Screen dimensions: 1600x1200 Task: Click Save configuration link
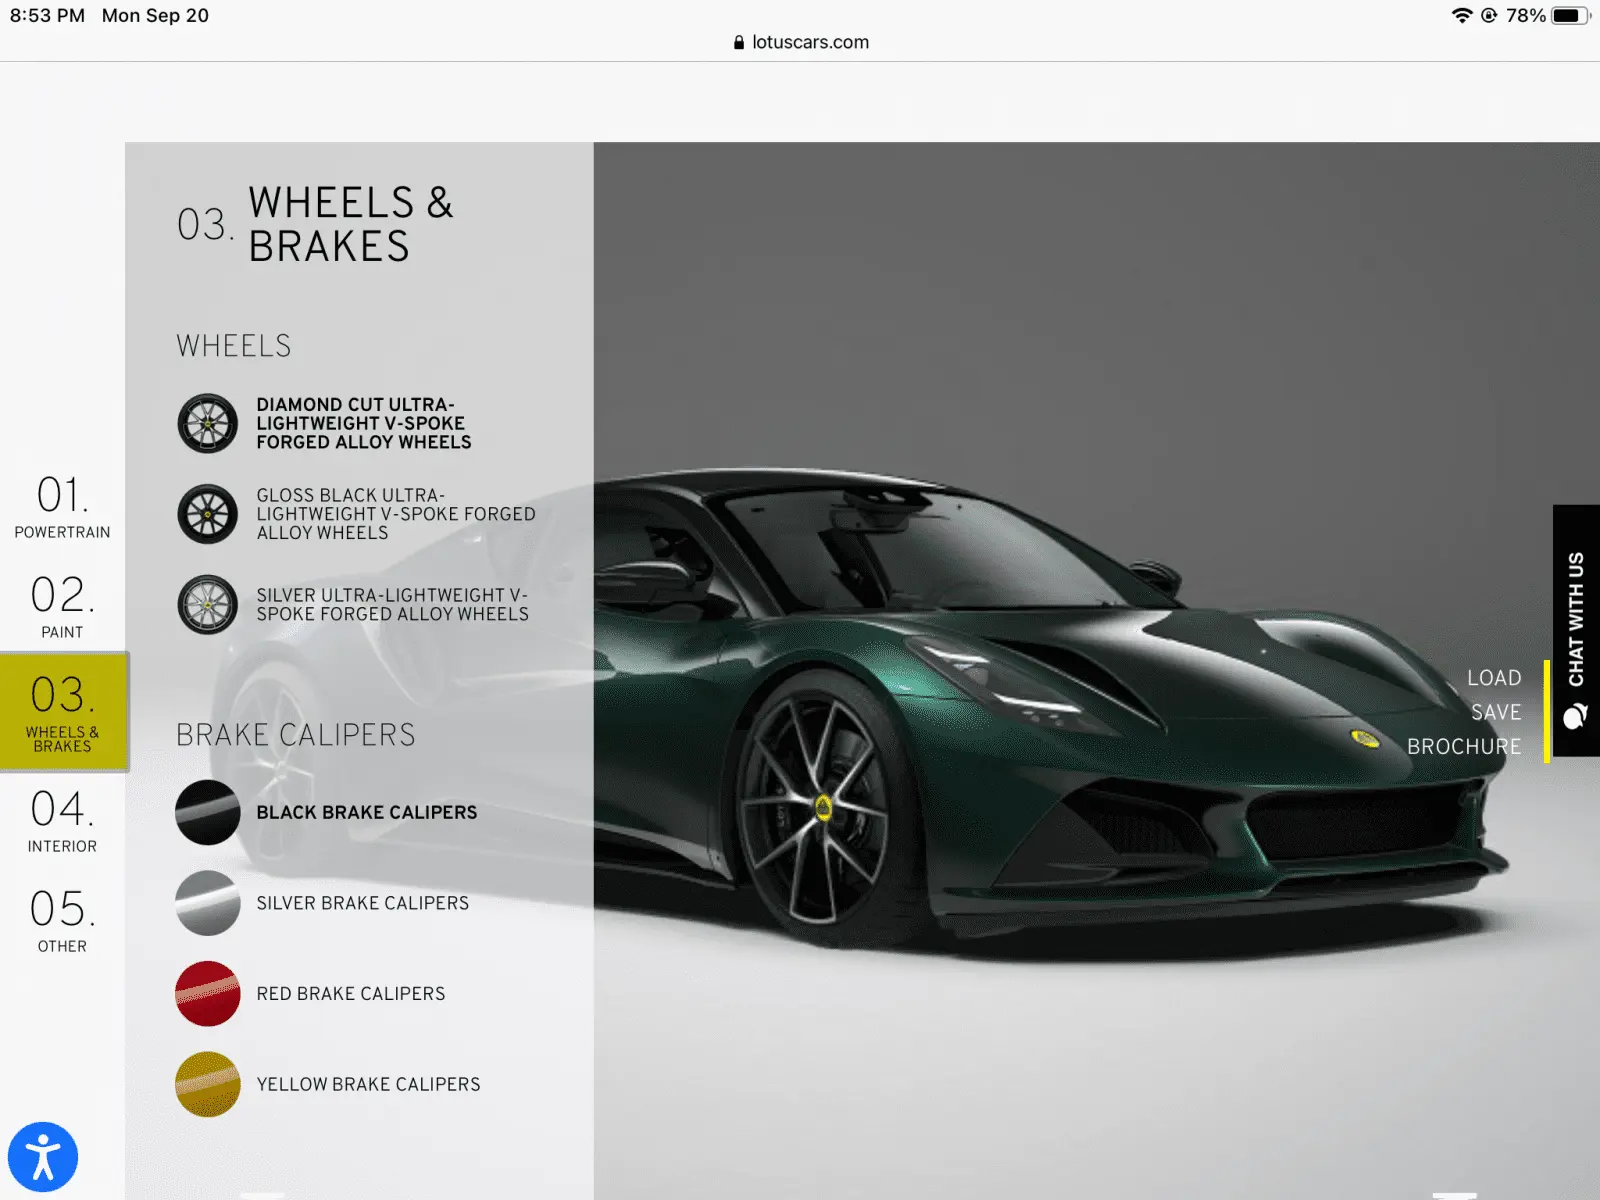point(1495,712)
